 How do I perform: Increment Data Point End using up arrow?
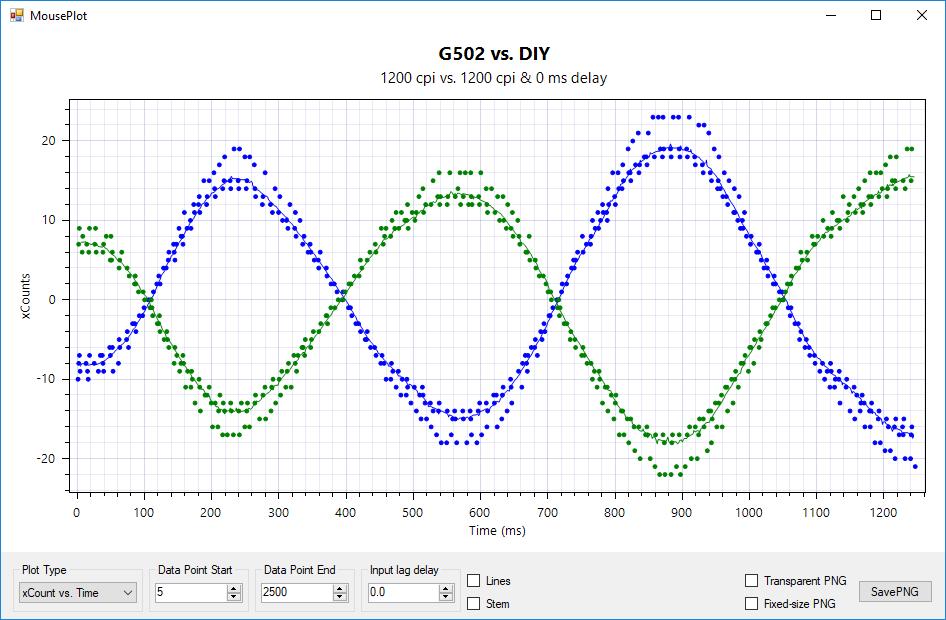tap(341, 589)
